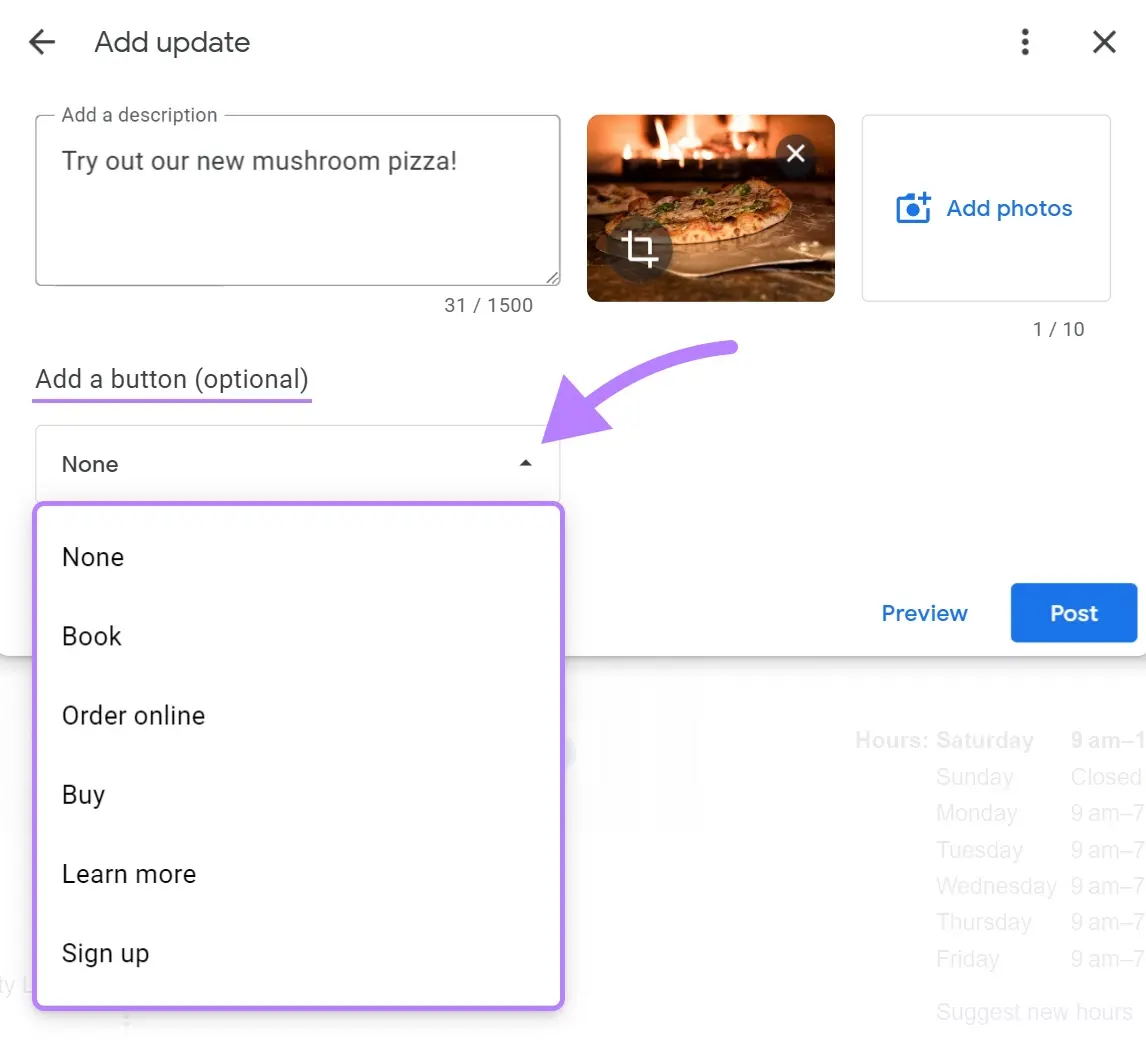Go back using the back arrow
The height and width of the screenshot is (1042, 1146).
click(x=41, y=42)
